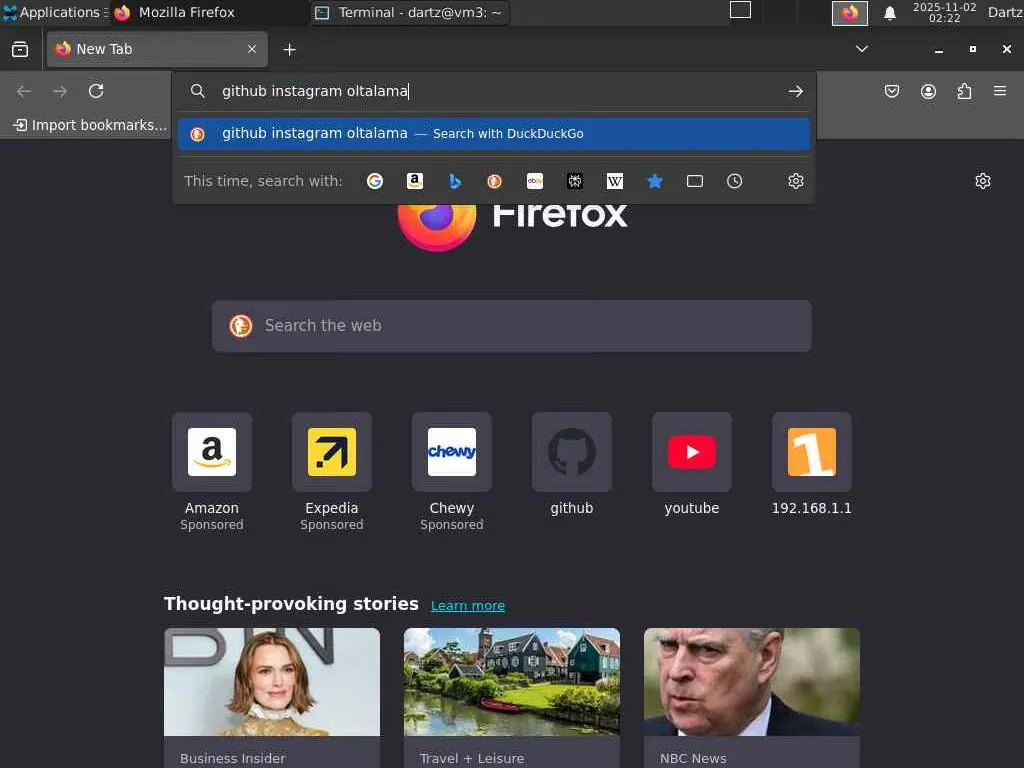Open search settings gear in the dropdown
The image size is (1024, 768).
795,181
